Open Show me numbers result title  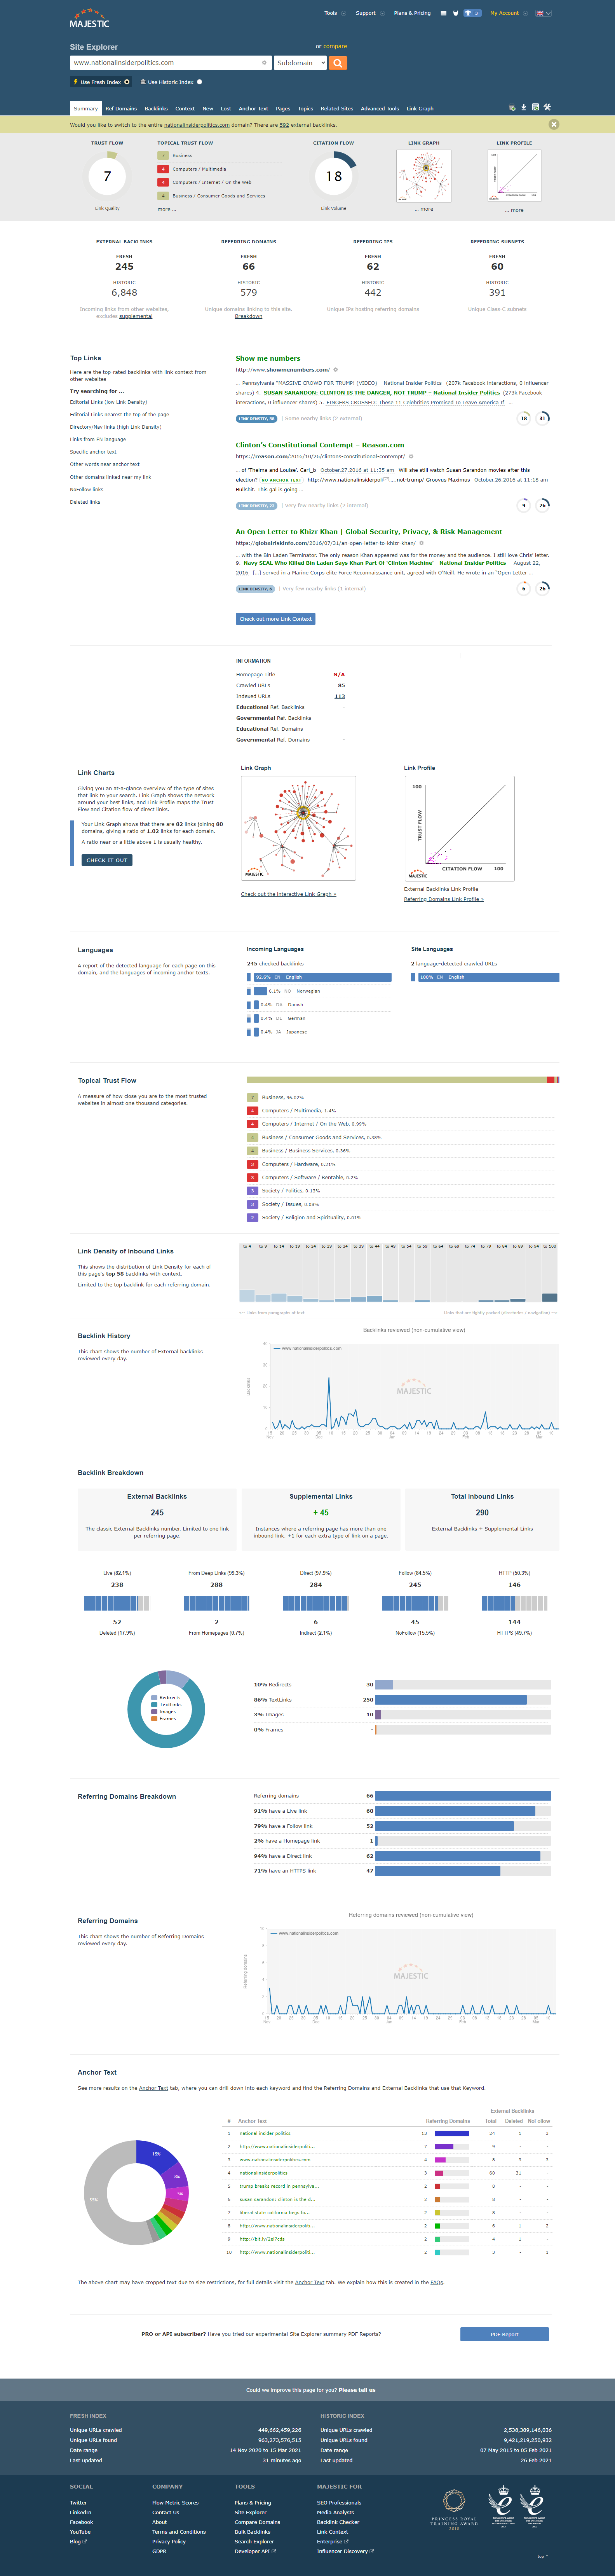268,358
